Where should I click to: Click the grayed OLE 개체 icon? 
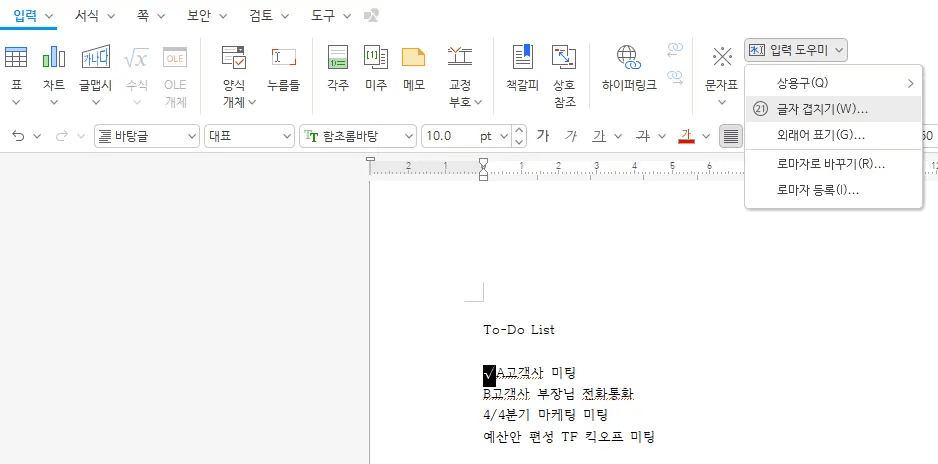175,58
